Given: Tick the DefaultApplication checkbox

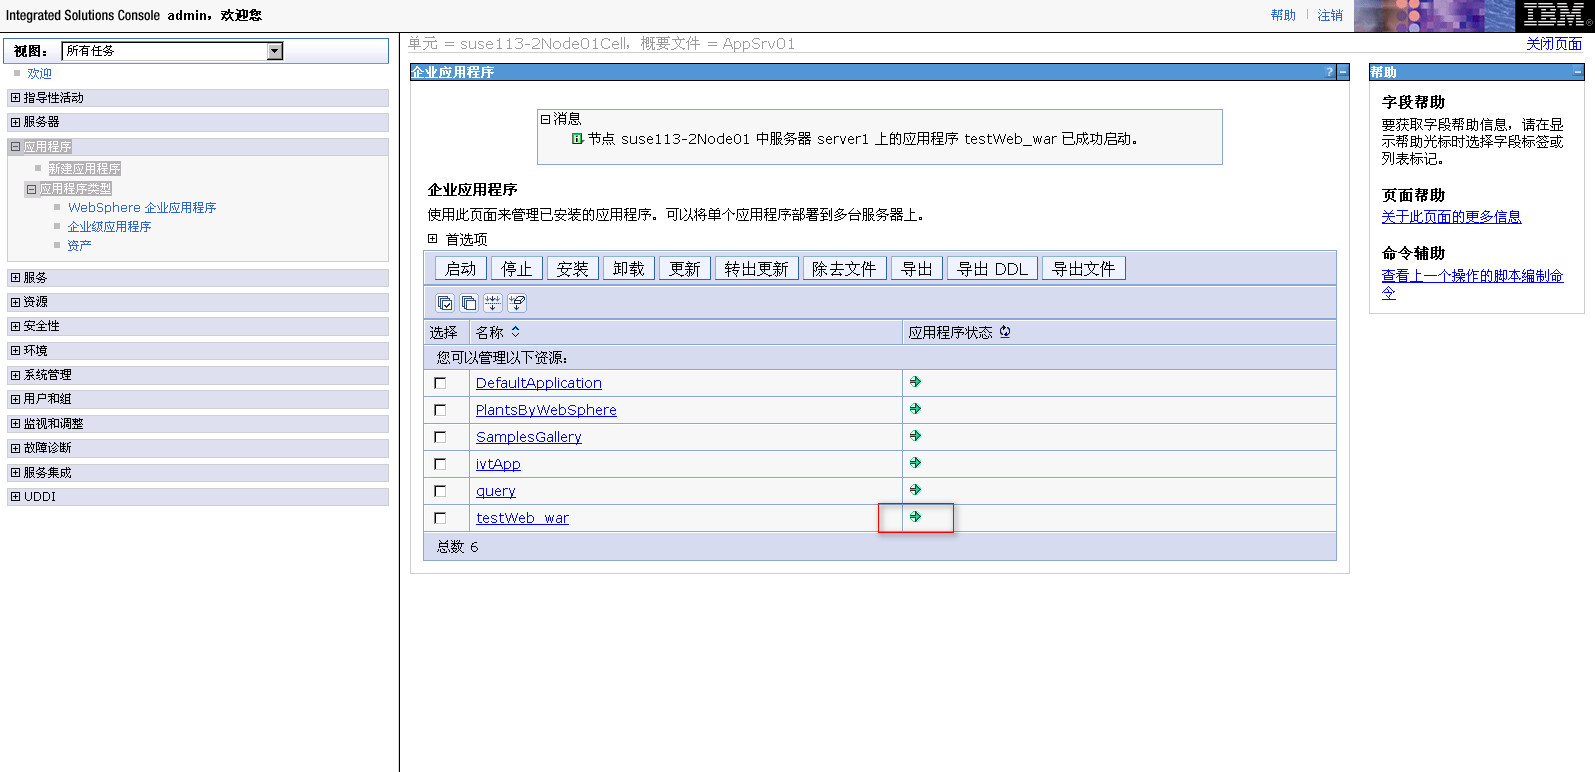Looking at the screenshot, I should click(440, 383).
